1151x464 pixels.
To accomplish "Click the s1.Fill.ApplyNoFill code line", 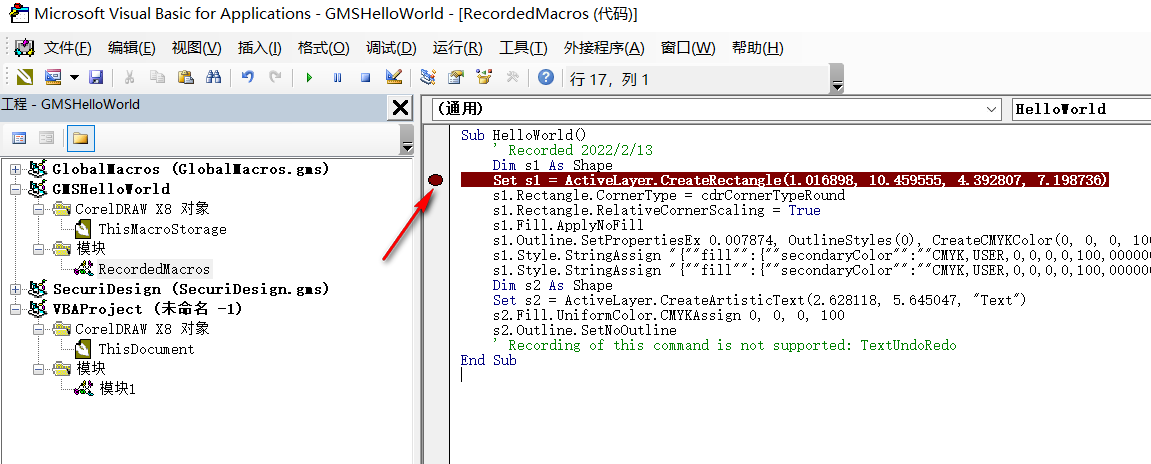I will pos(568,225).
